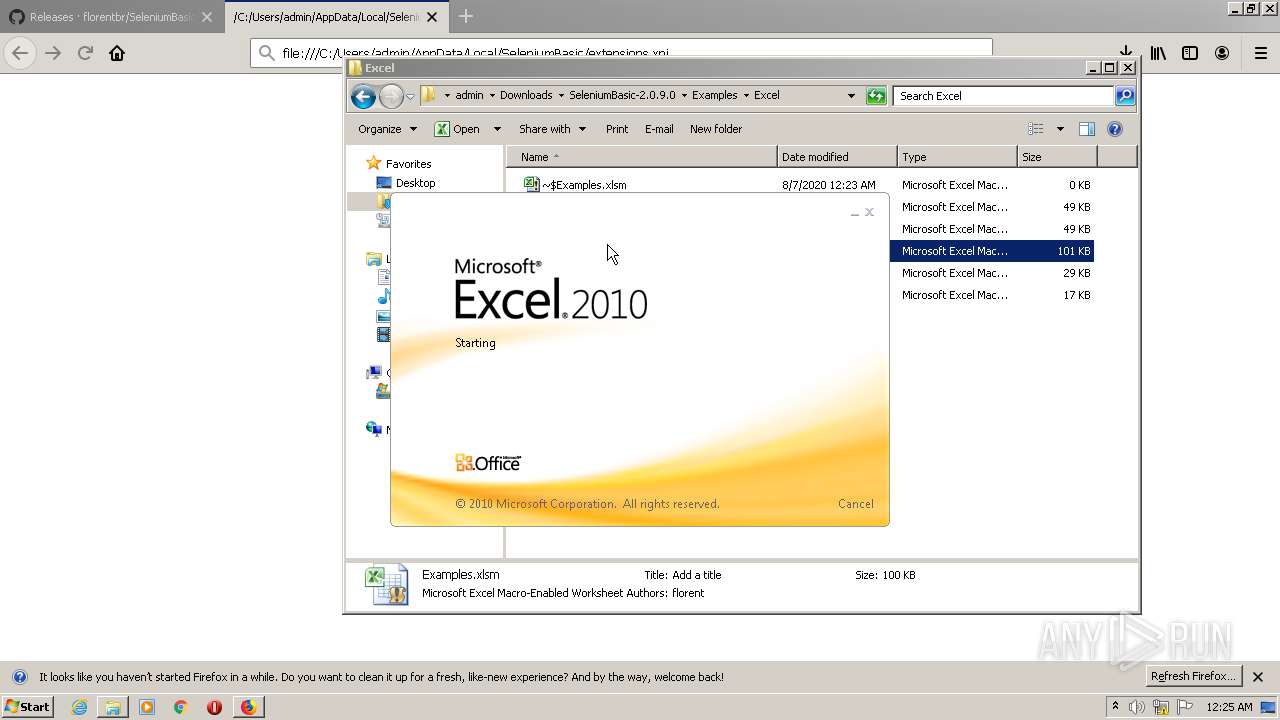1280x720 pixels.
Task: Go back in the Excel folder window
Action: point(363,96)
